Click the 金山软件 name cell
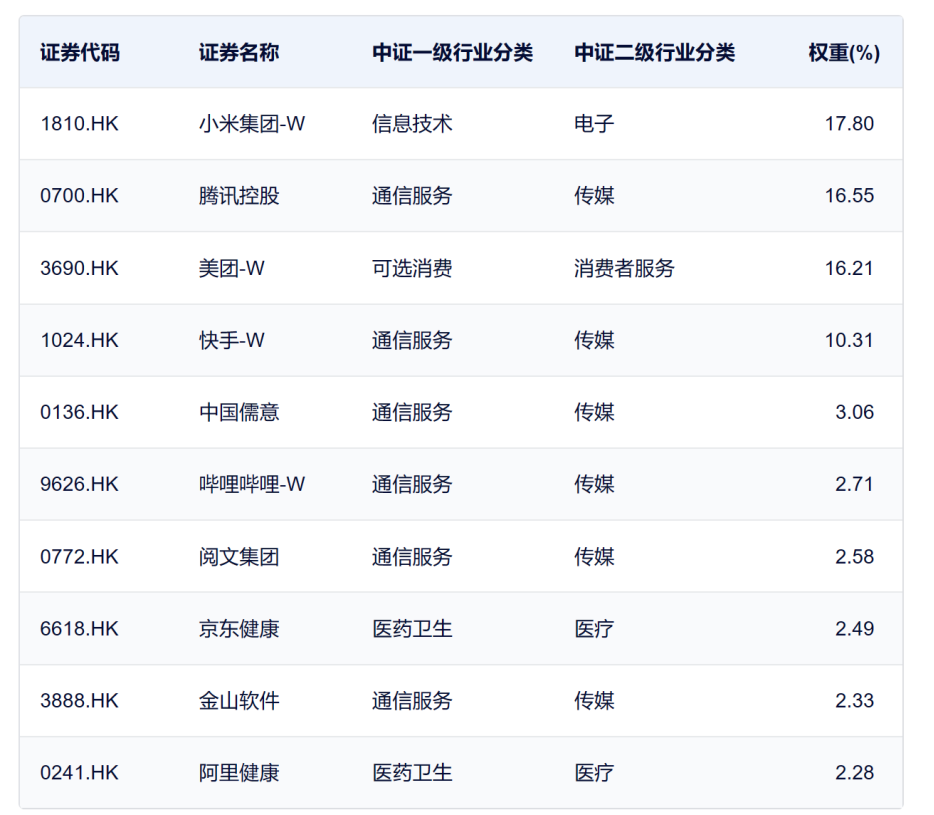This screenshot has width=934, height=815. click(x=239, y=701)
